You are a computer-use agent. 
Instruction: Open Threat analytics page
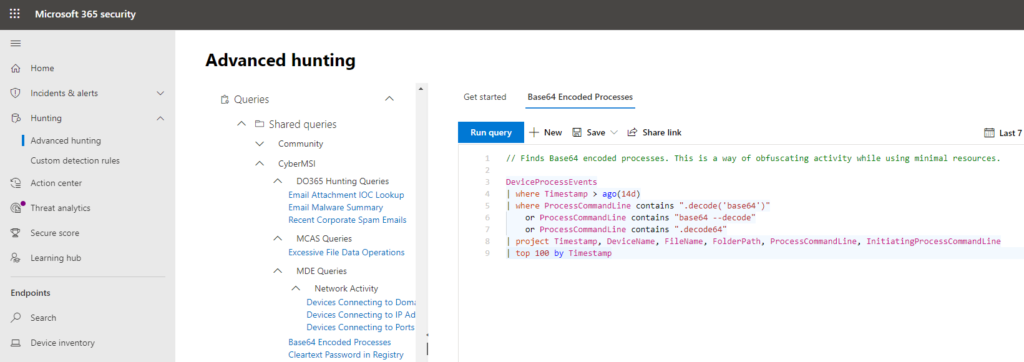(60, 208)
